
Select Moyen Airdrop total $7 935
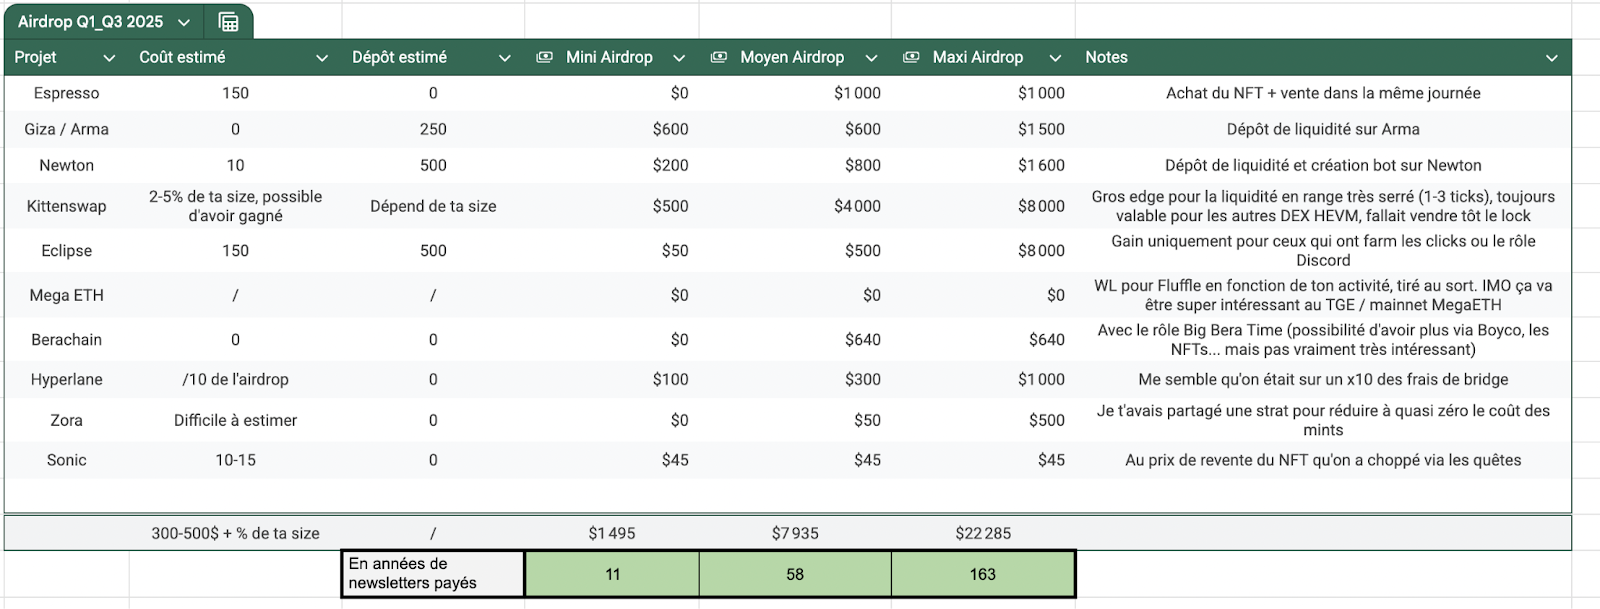tap(795, 533)
